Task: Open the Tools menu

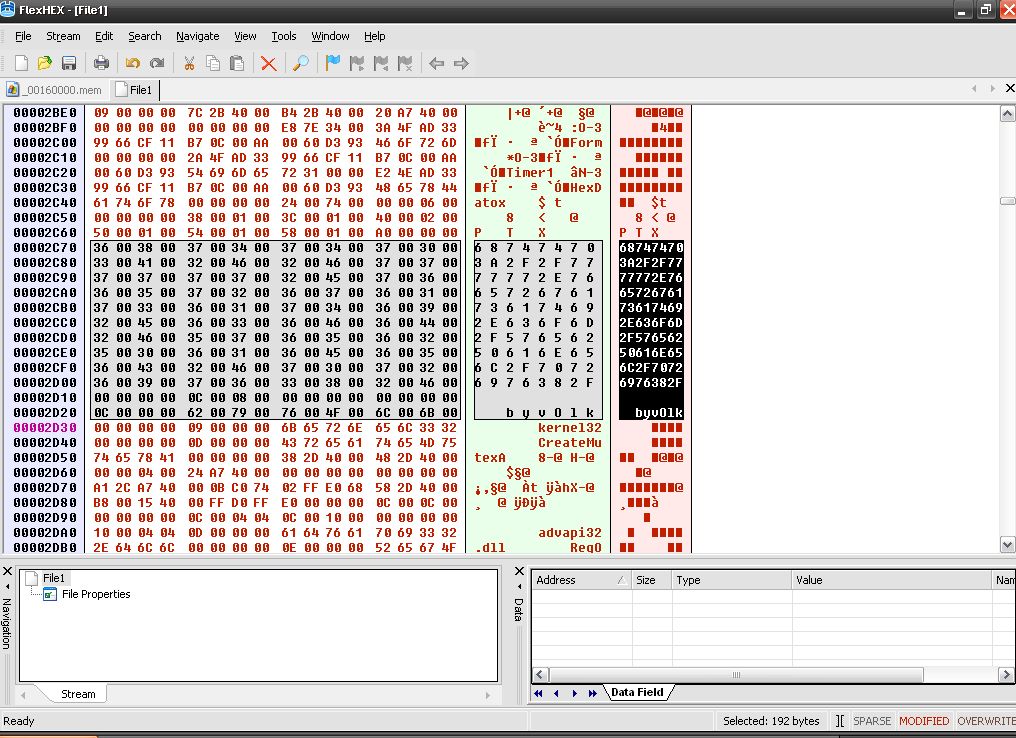Action: coord(284,36)
